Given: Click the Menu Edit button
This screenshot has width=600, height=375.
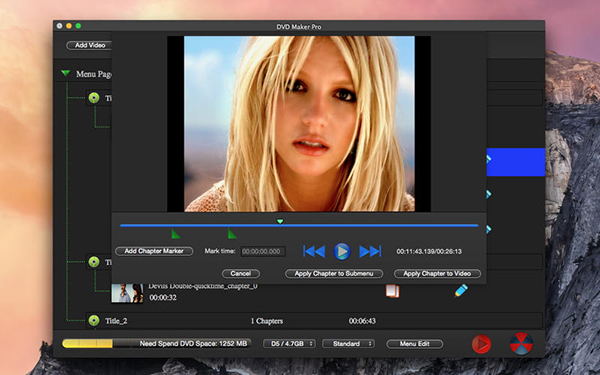Looking at the screenshot, I should (x=414, y=344).
